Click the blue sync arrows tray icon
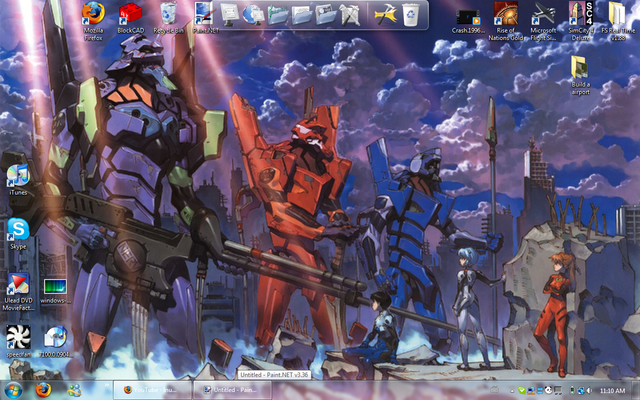640x400 pixels. coord(540,390)
